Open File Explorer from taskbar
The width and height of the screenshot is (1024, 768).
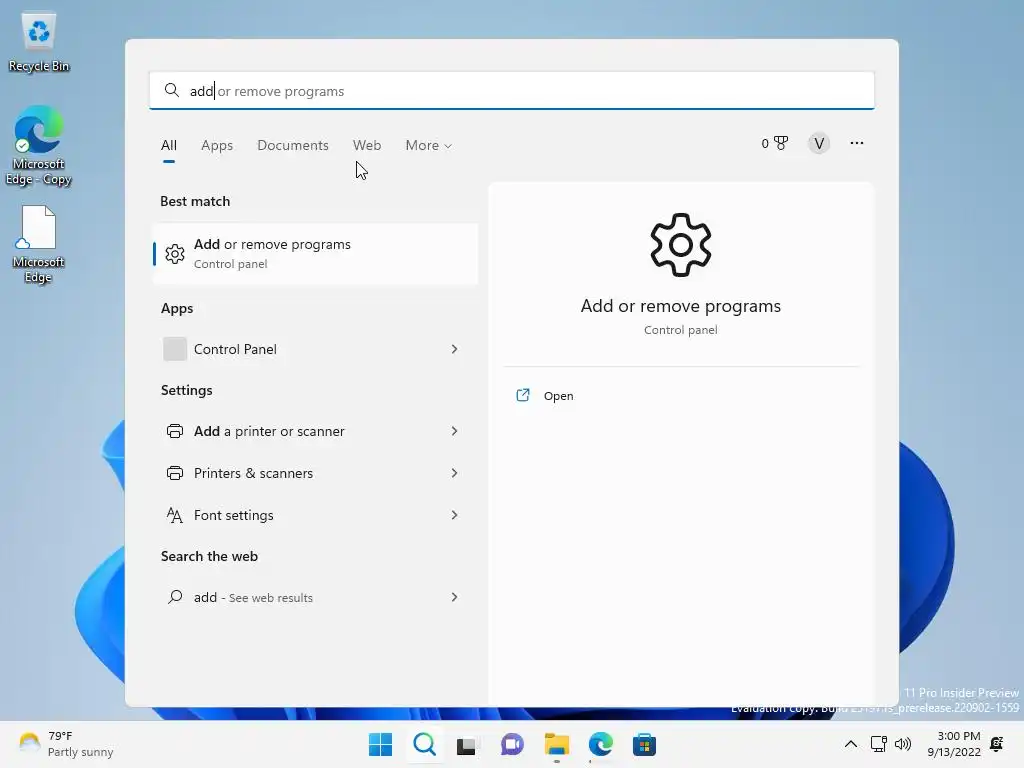point(556,744)
